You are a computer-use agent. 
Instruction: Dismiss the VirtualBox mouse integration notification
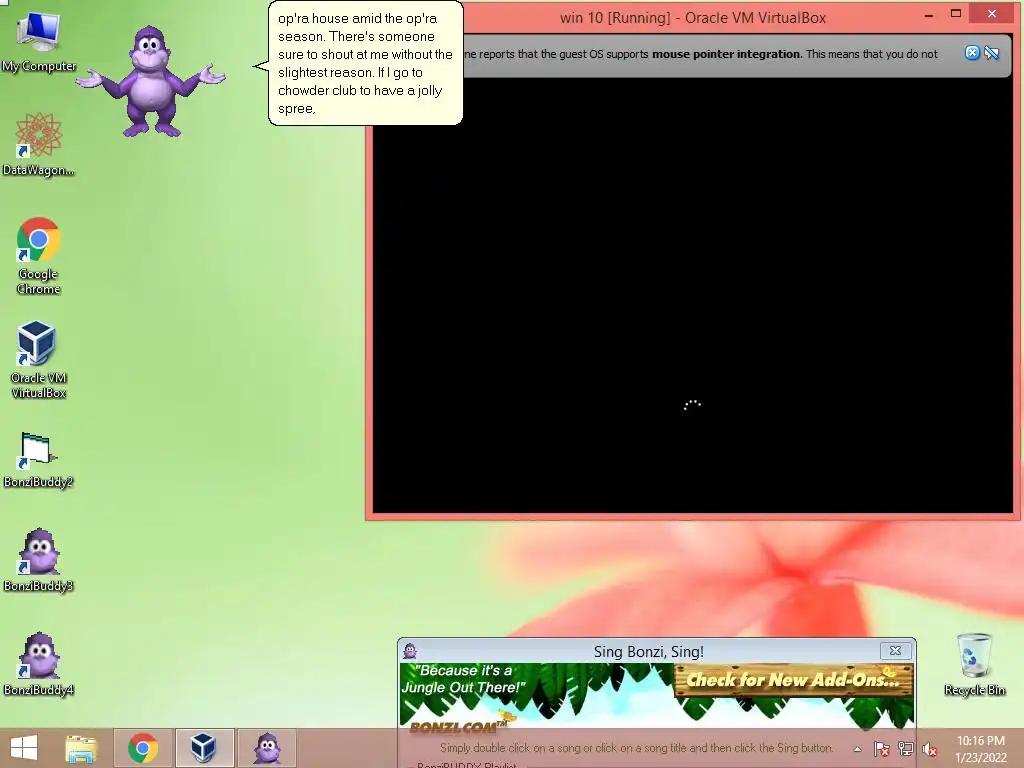point(972,53)
